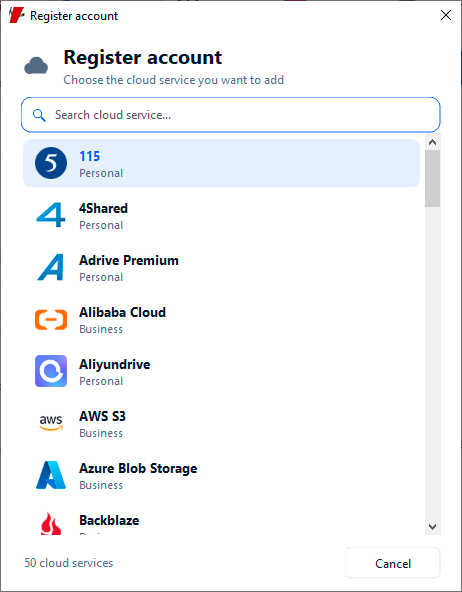This screenshot has width=462, height=592.
Task: Click the list scrollbar down arrow
Action: [433, 527]
